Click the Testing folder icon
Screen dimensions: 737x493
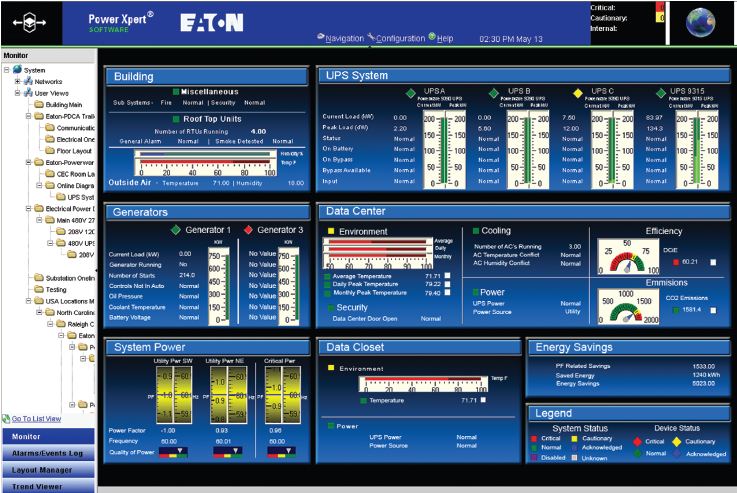[39, 290]
